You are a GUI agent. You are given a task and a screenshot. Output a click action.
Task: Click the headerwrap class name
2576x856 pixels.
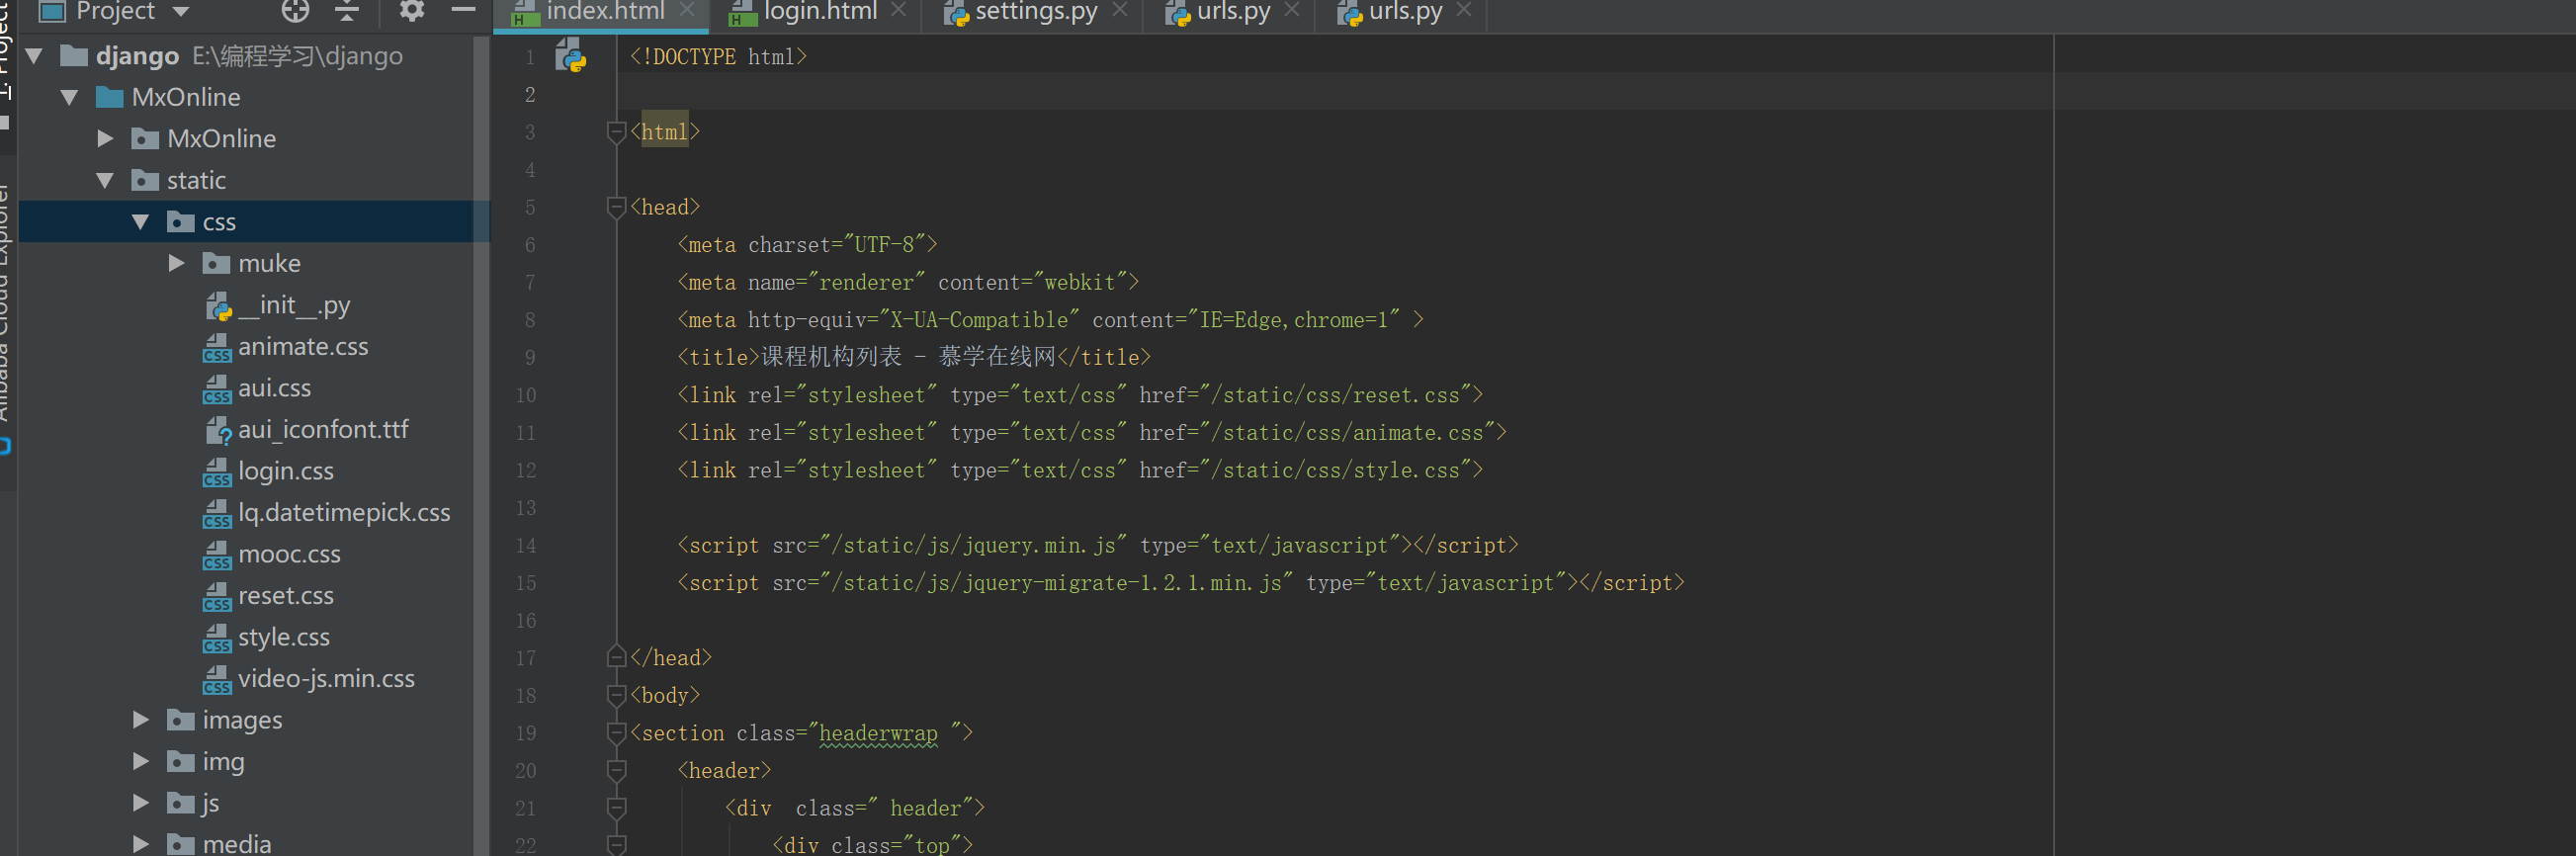(x=878, y=733)
